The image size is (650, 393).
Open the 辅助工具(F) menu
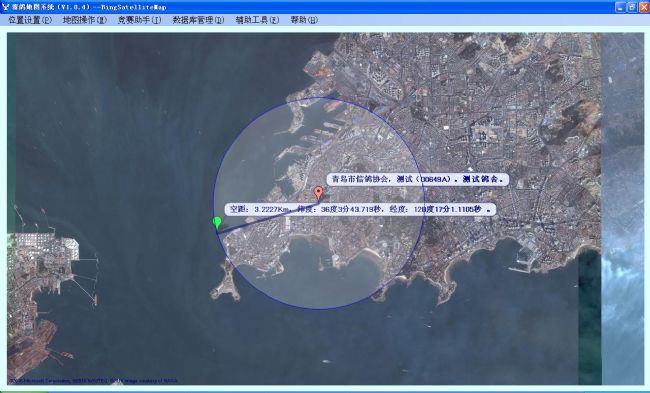[257, 20]
